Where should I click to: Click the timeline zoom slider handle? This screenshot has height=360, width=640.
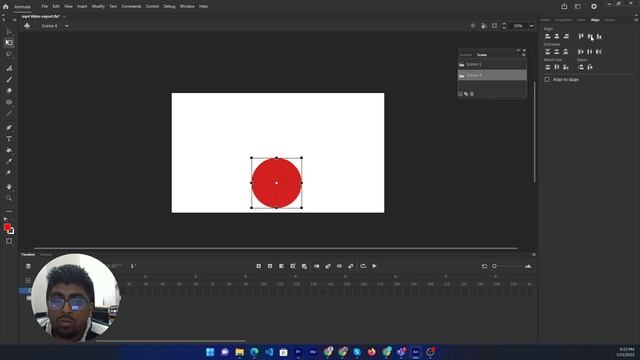pos(494,266)
